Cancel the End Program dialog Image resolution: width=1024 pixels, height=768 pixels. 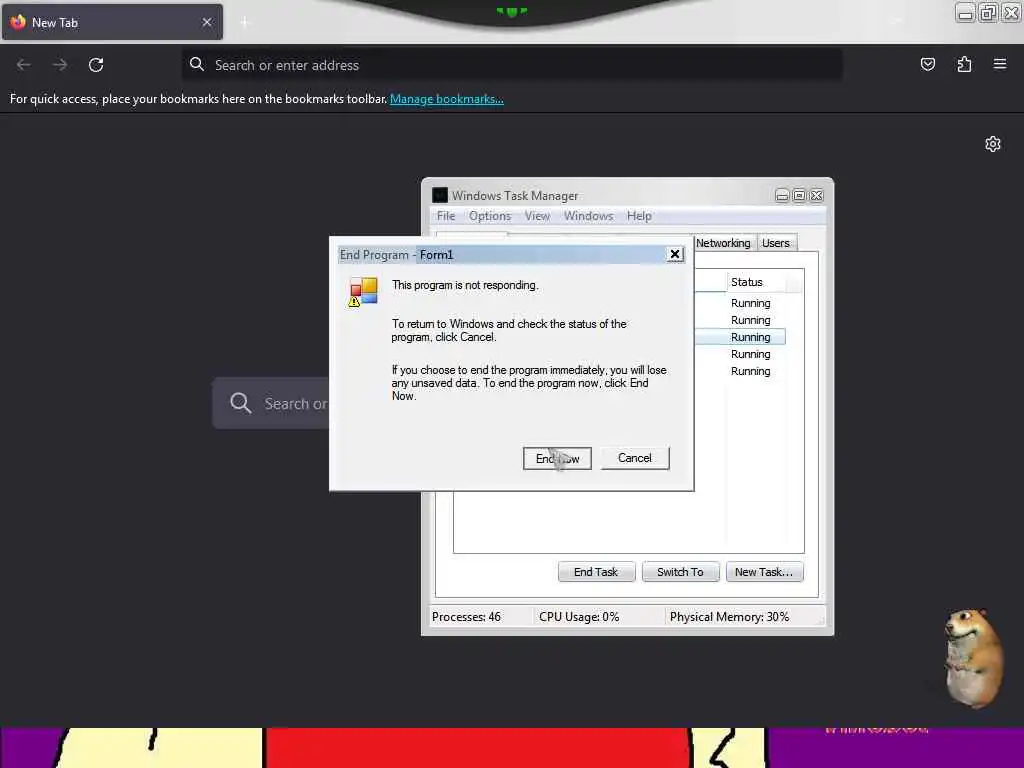[x=635, y=458]
